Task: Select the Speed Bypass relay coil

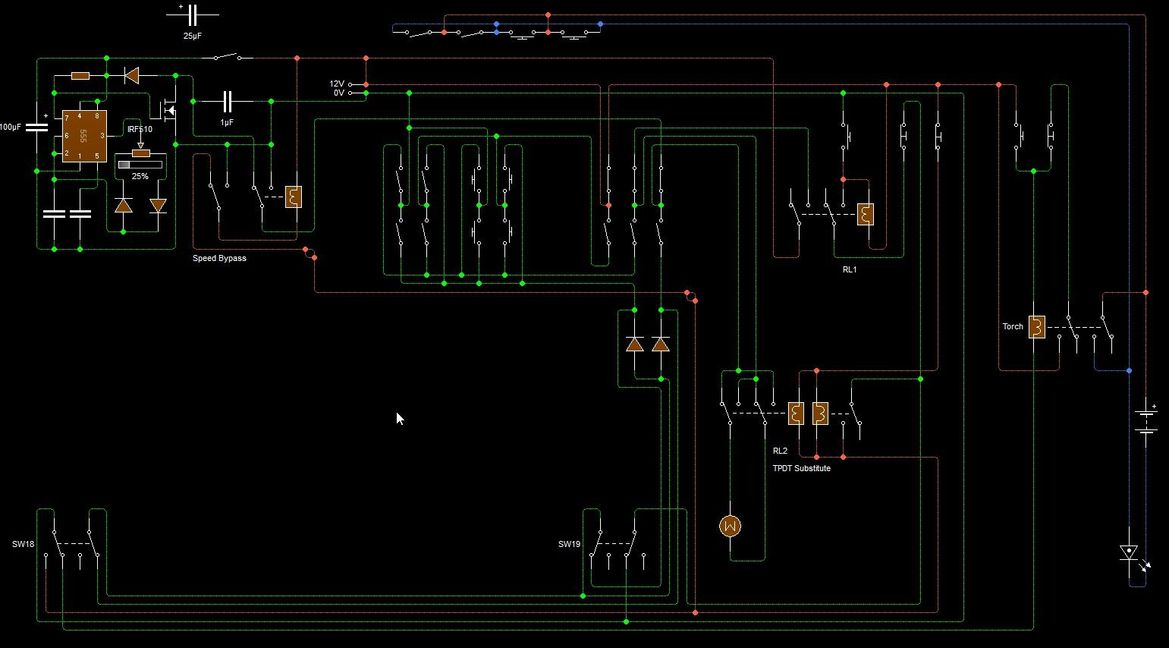Action: (x=293, y=197)
